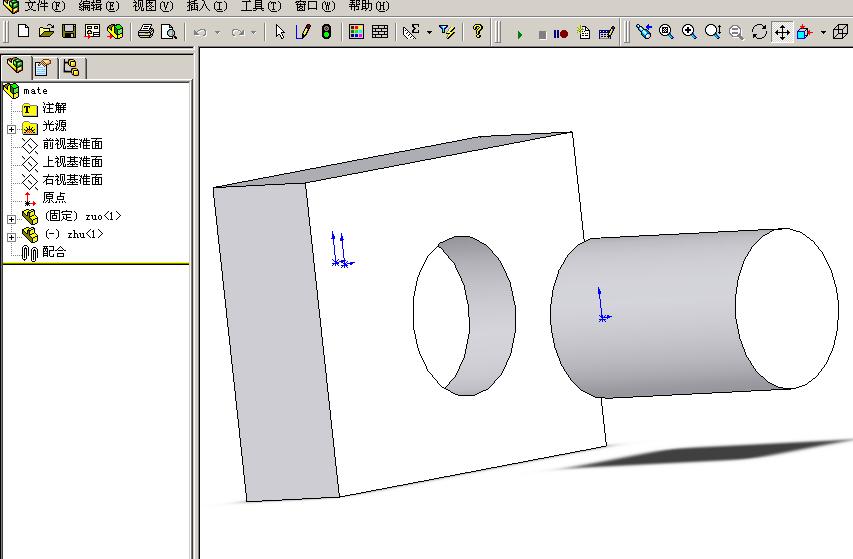Click the sketch pencil icon
The width and height of the screenshot is (853, 559).
pyautogui.click(x=303, y=32)
